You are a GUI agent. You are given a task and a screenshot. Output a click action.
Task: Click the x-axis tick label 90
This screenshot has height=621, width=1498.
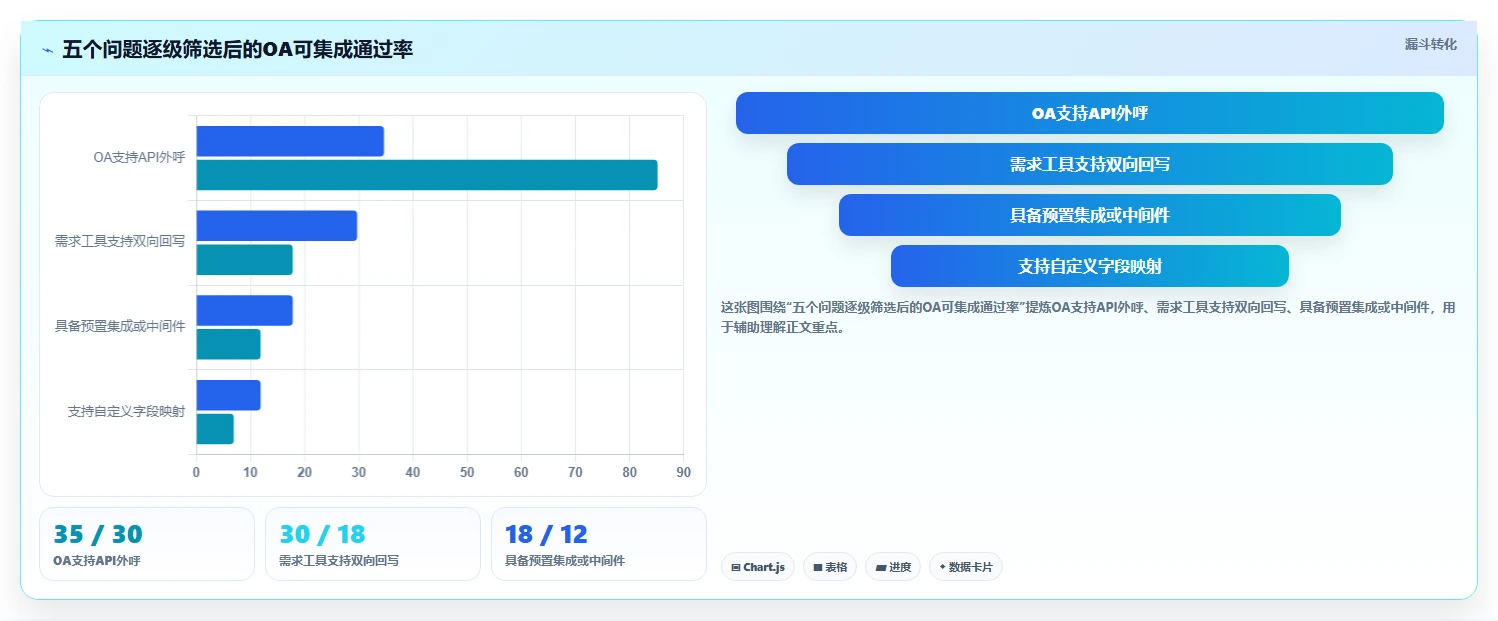tap(683, 472)
